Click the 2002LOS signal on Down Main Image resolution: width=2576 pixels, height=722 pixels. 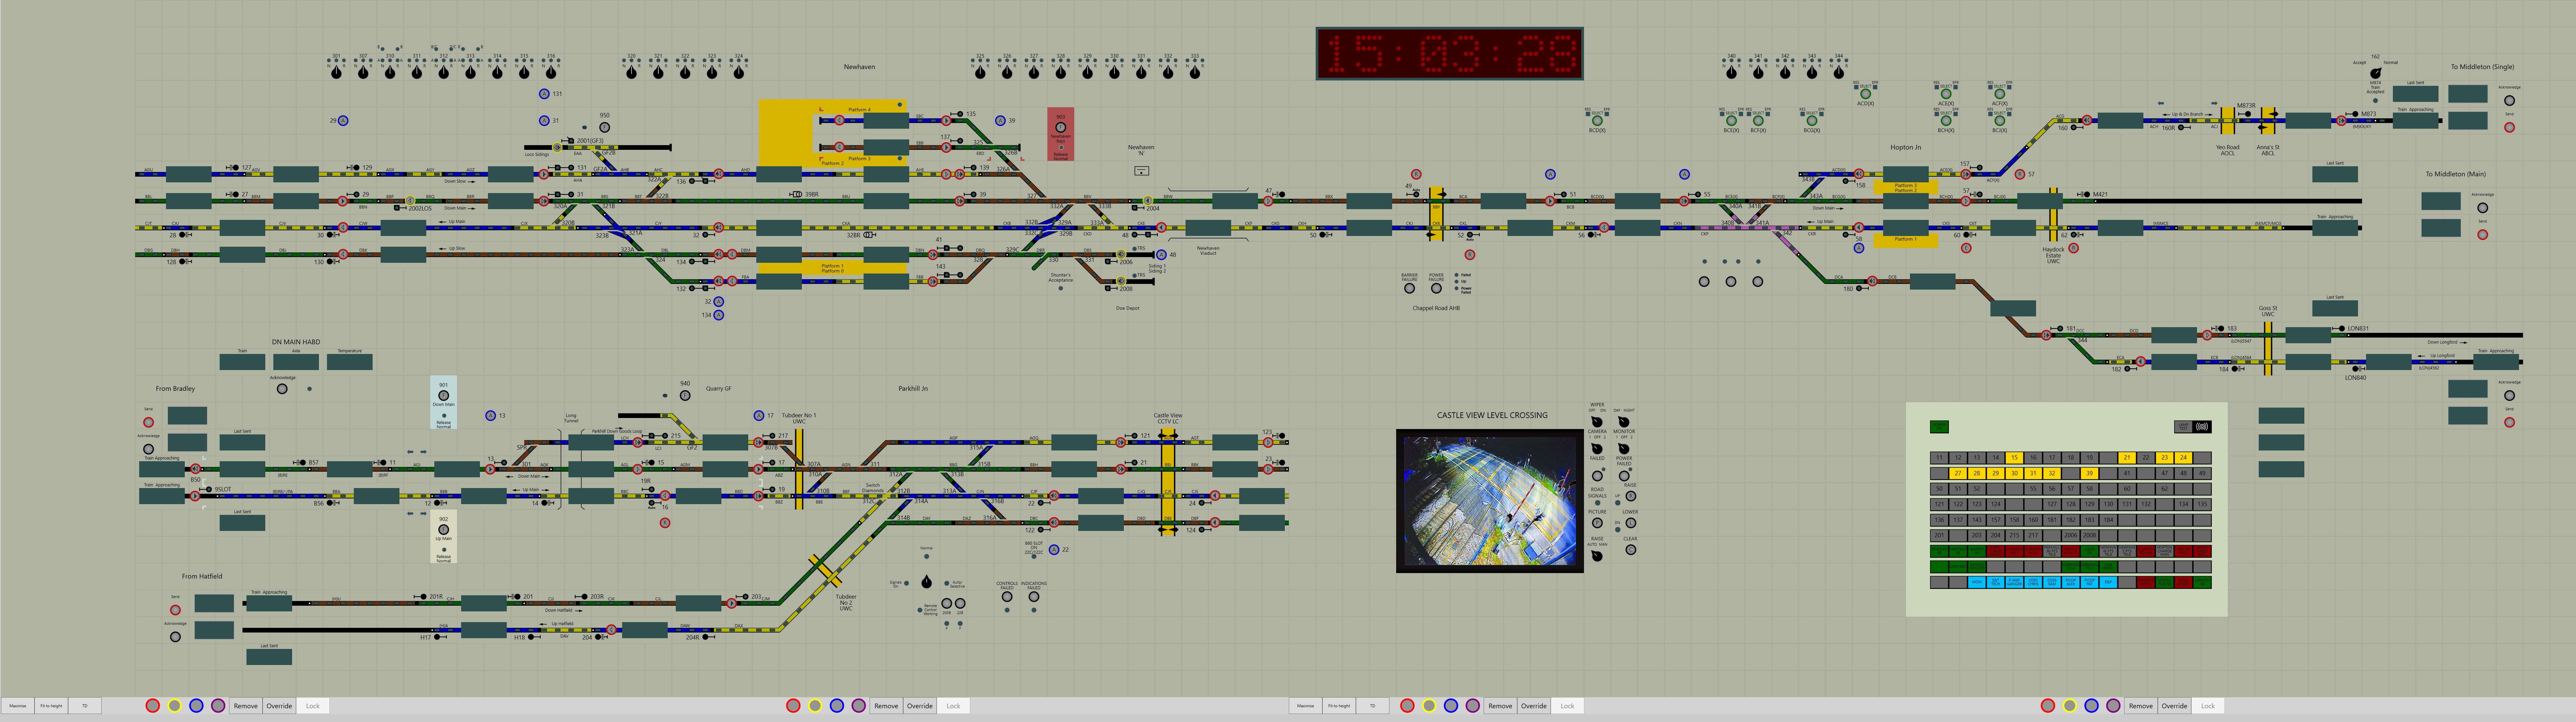(410, 201)
